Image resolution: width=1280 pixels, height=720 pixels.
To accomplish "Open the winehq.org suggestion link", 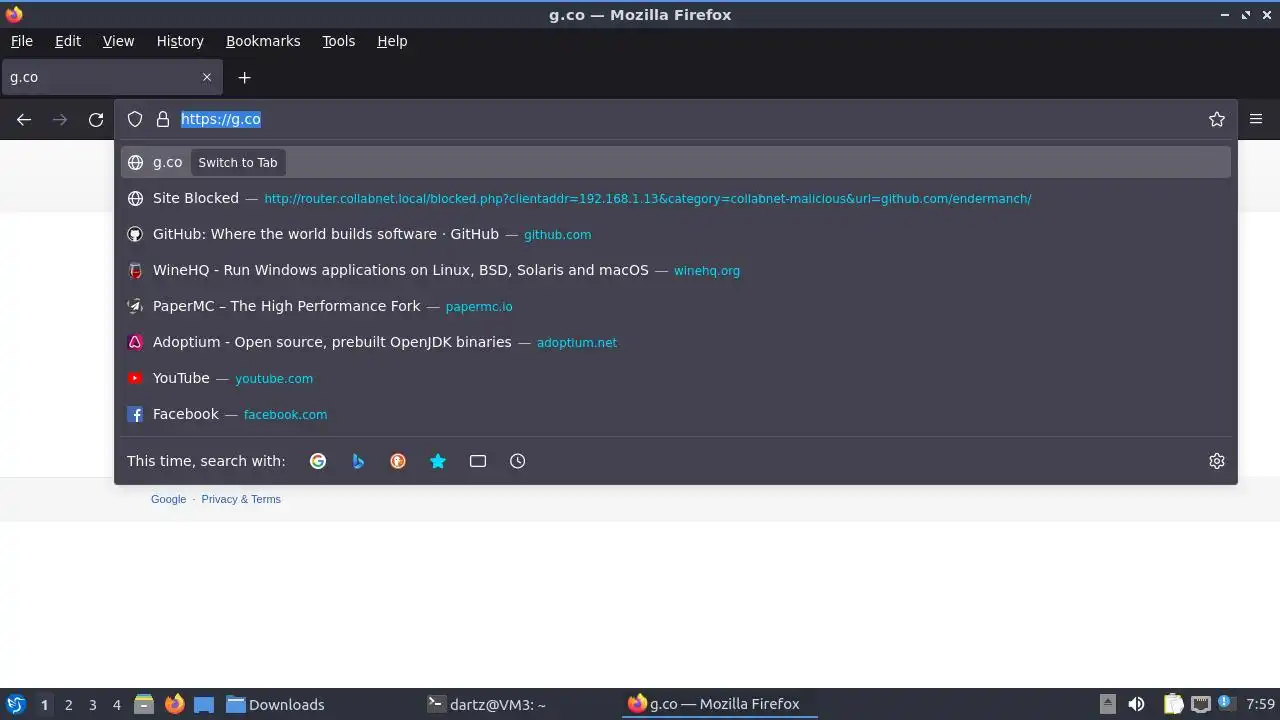I will pyautogui.click(x=707, y=271).
